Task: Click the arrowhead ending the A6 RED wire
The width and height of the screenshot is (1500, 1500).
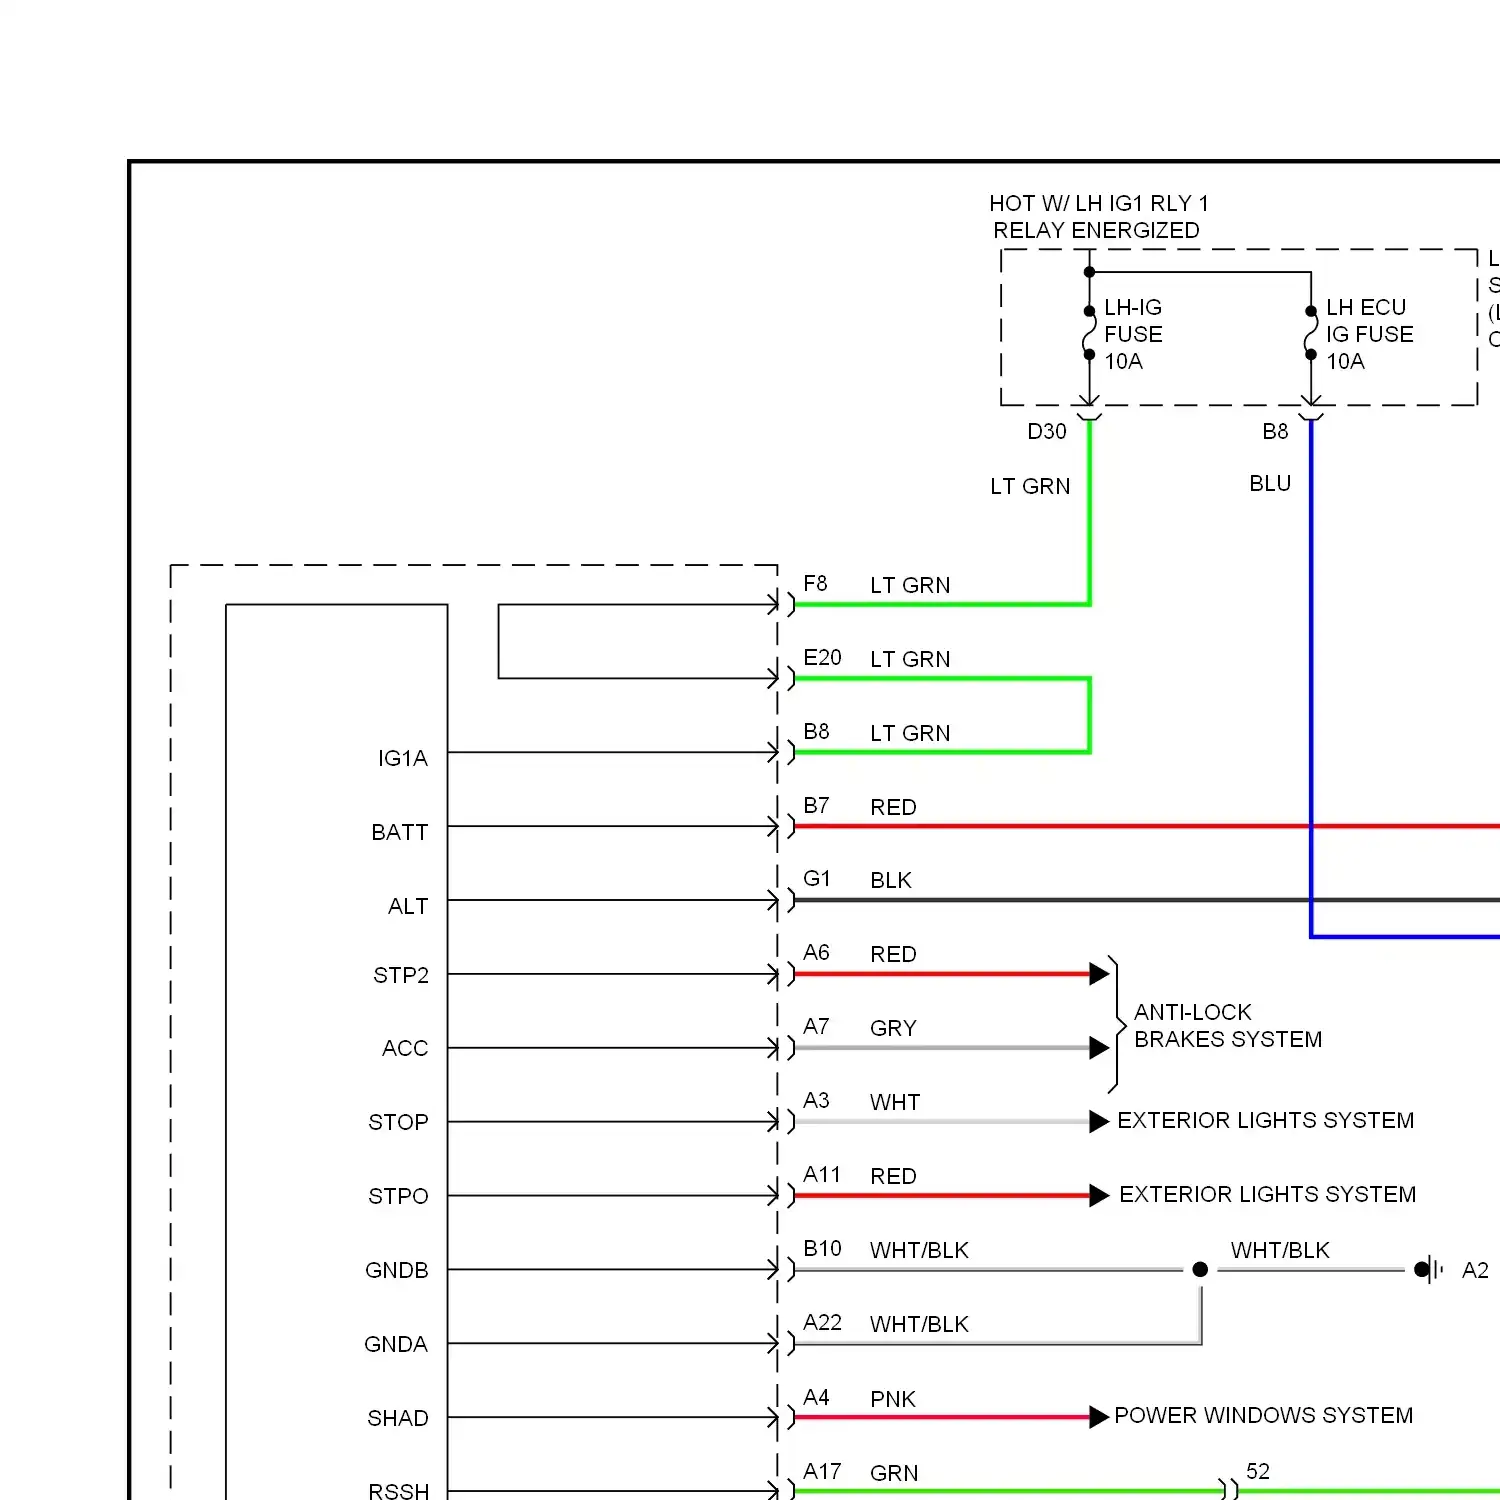Action: coord(1099,973)
